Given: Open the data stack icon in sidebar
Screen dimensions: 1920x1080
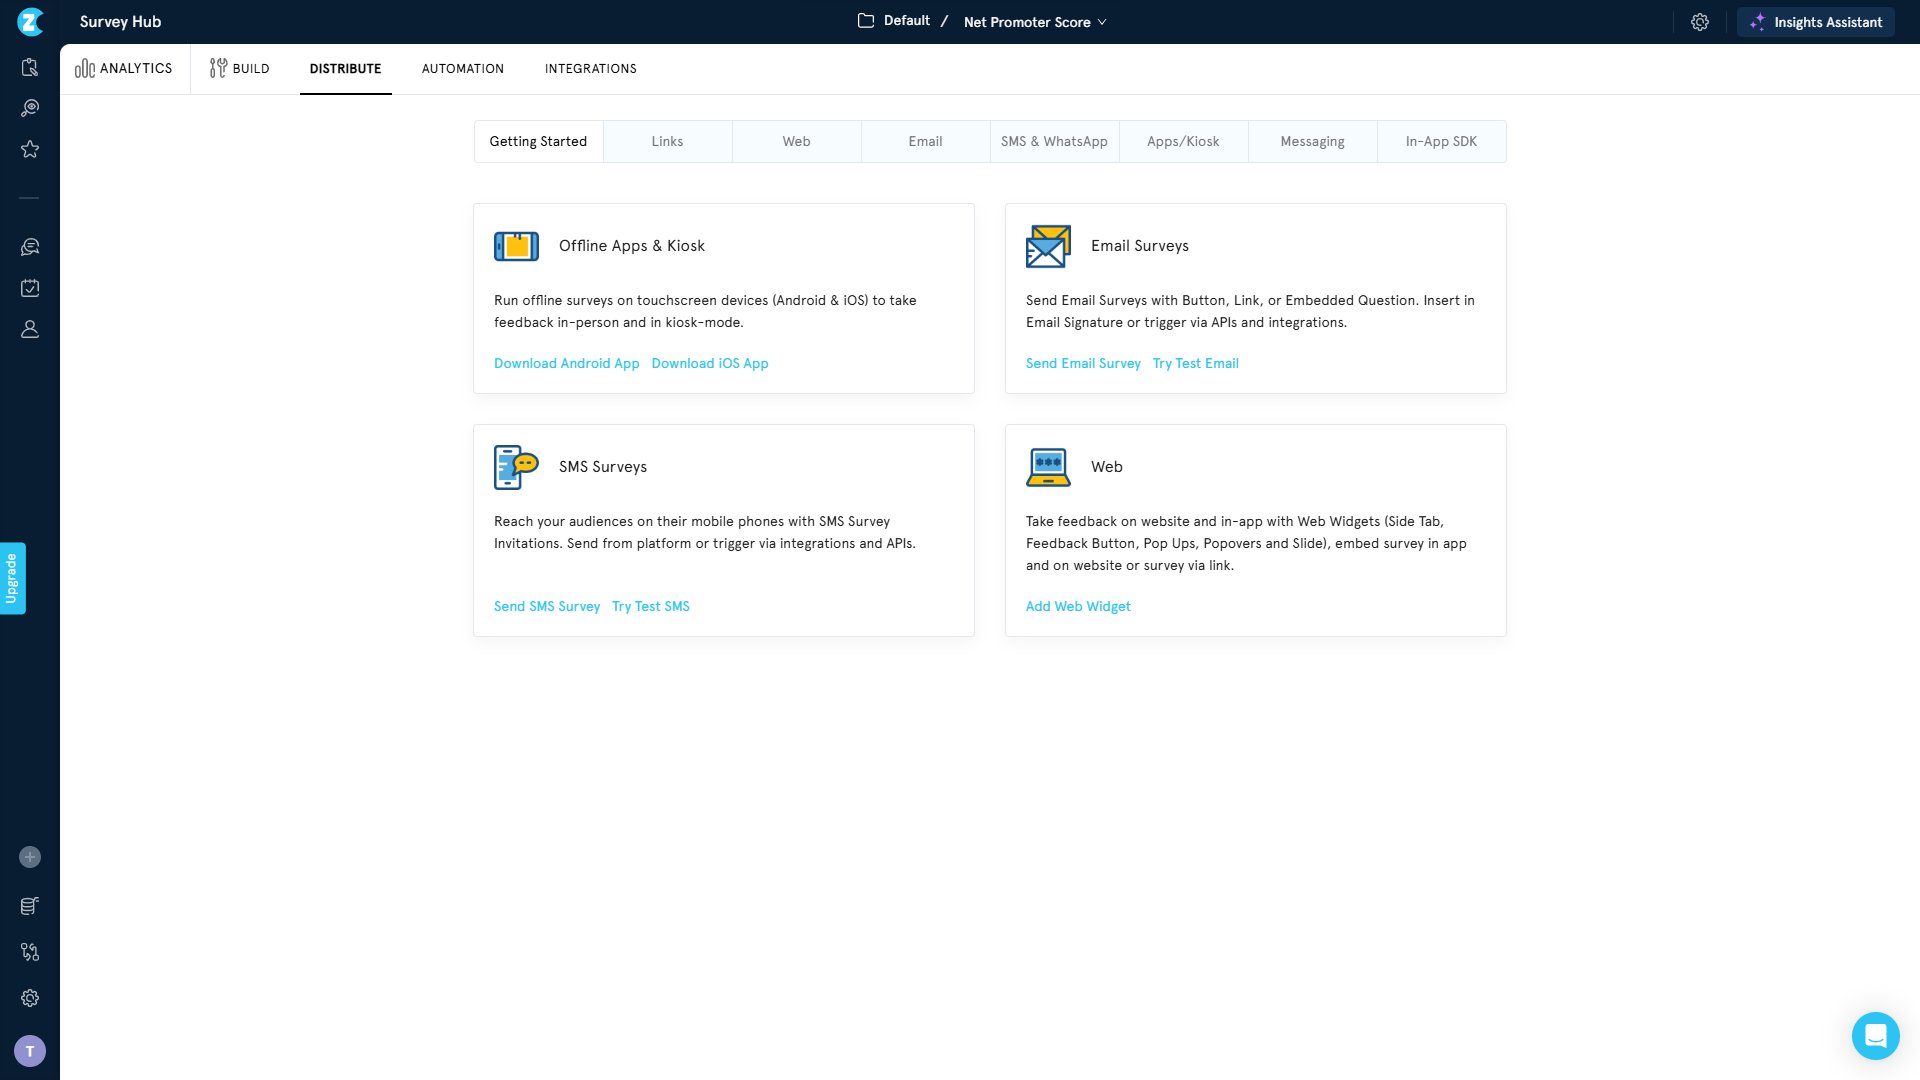Looking at the screenshot, I should point(30,906).
